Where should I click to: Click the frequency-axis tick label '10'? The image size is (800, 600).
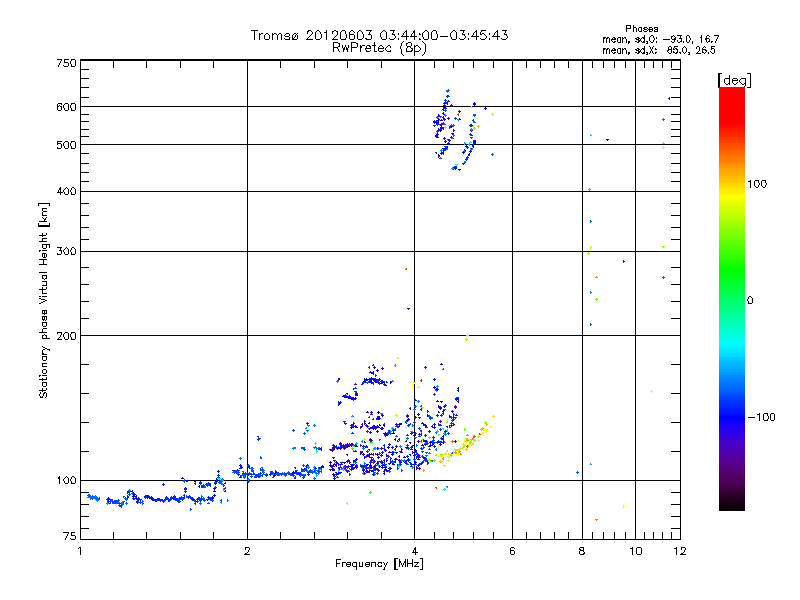[636, 551]
